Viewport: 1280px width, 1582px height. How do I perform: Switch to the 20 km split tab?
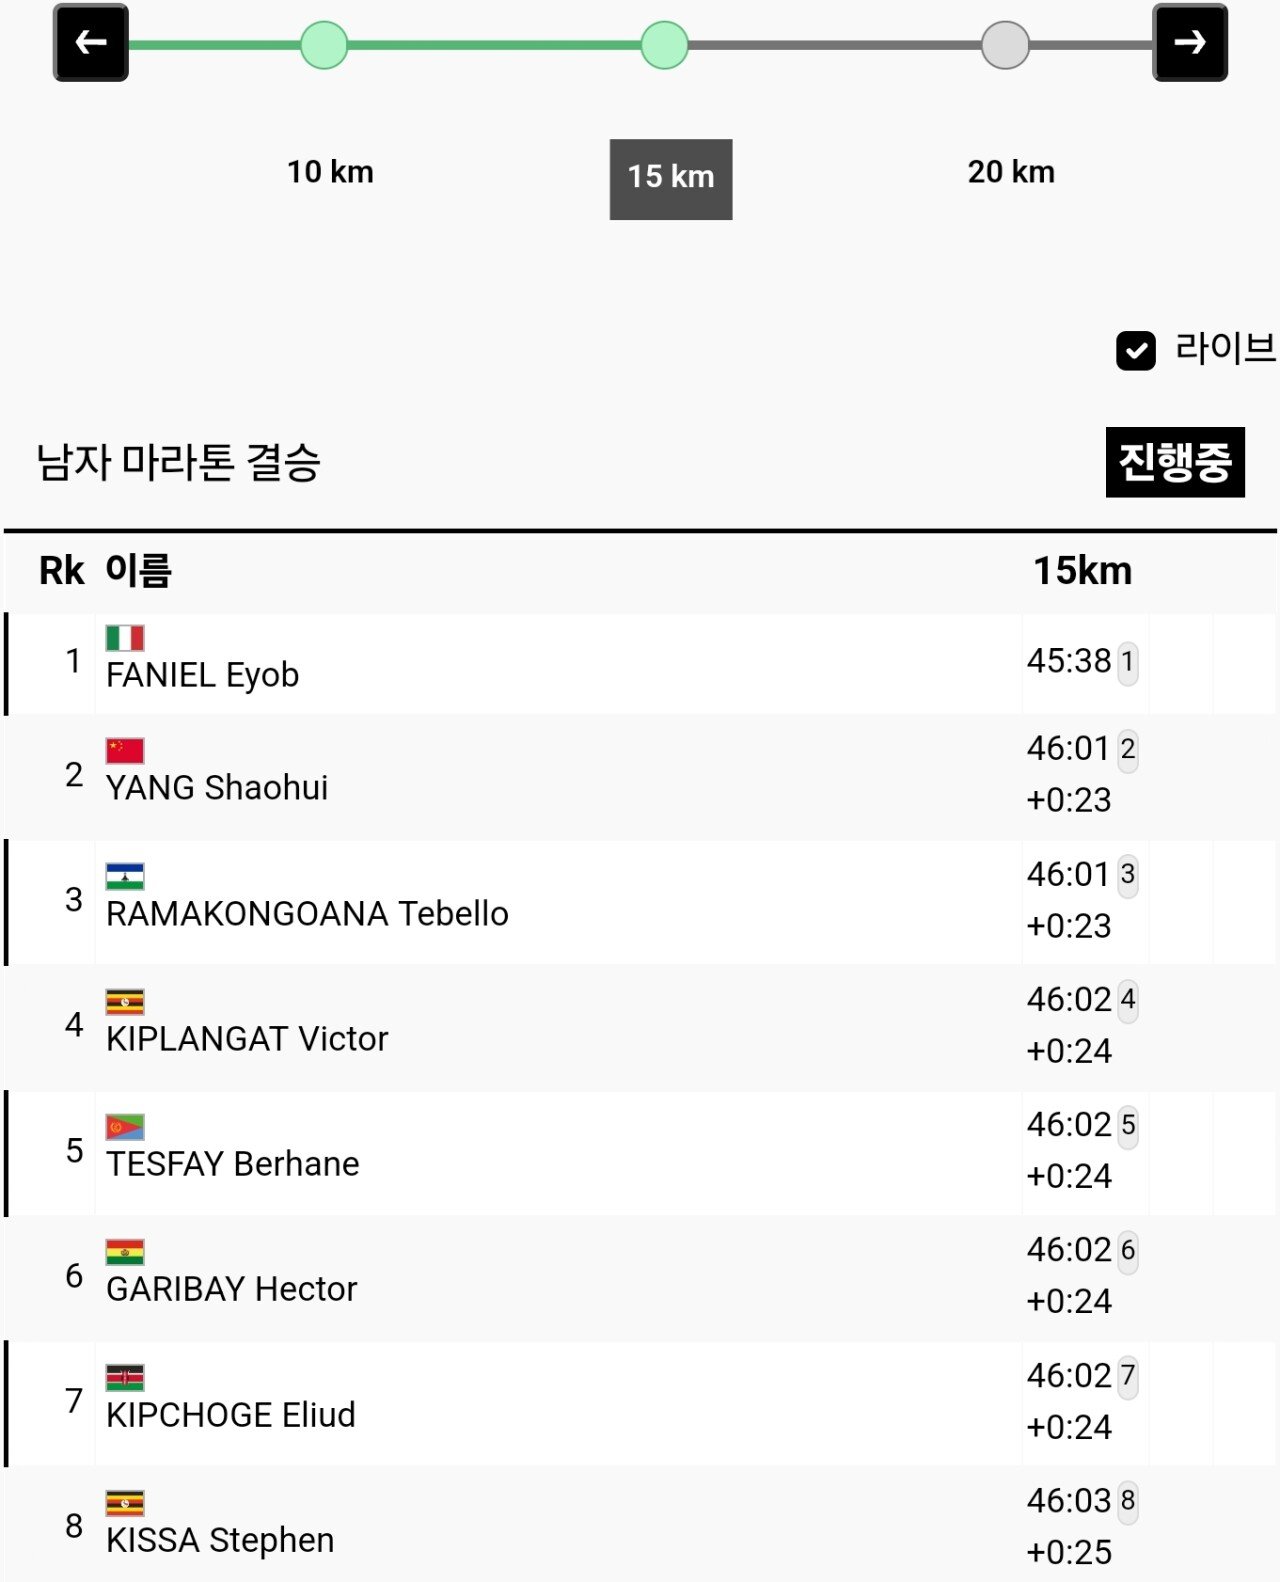click(x=1011, y=172)
